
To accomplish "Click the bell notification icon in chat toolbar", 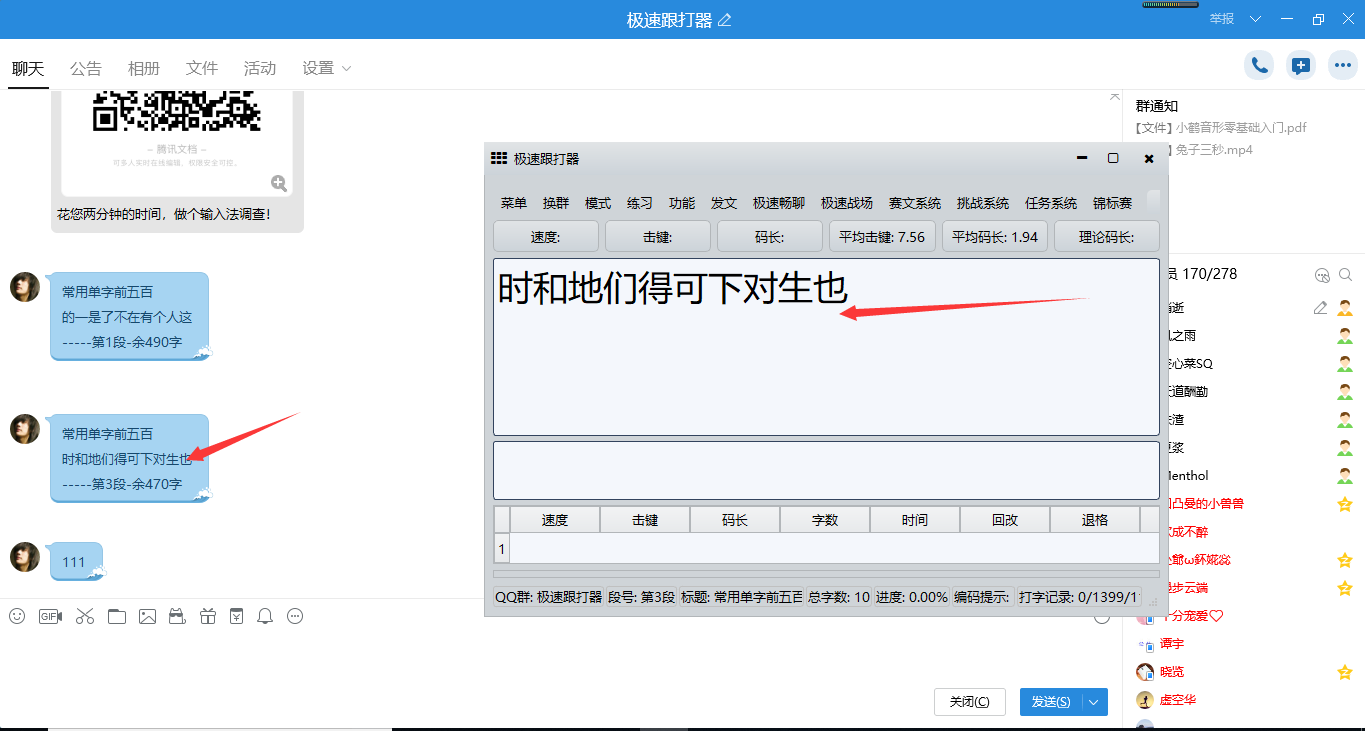I will [x=265, y=616].
